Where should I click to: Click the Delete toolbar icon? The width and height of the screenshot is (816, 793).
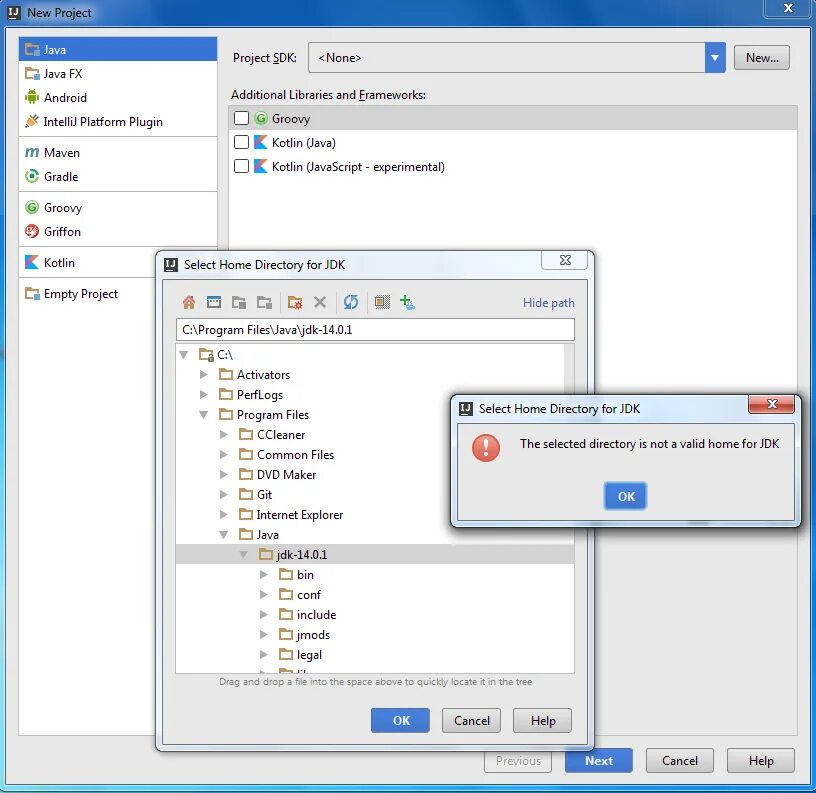coord(320,302)
